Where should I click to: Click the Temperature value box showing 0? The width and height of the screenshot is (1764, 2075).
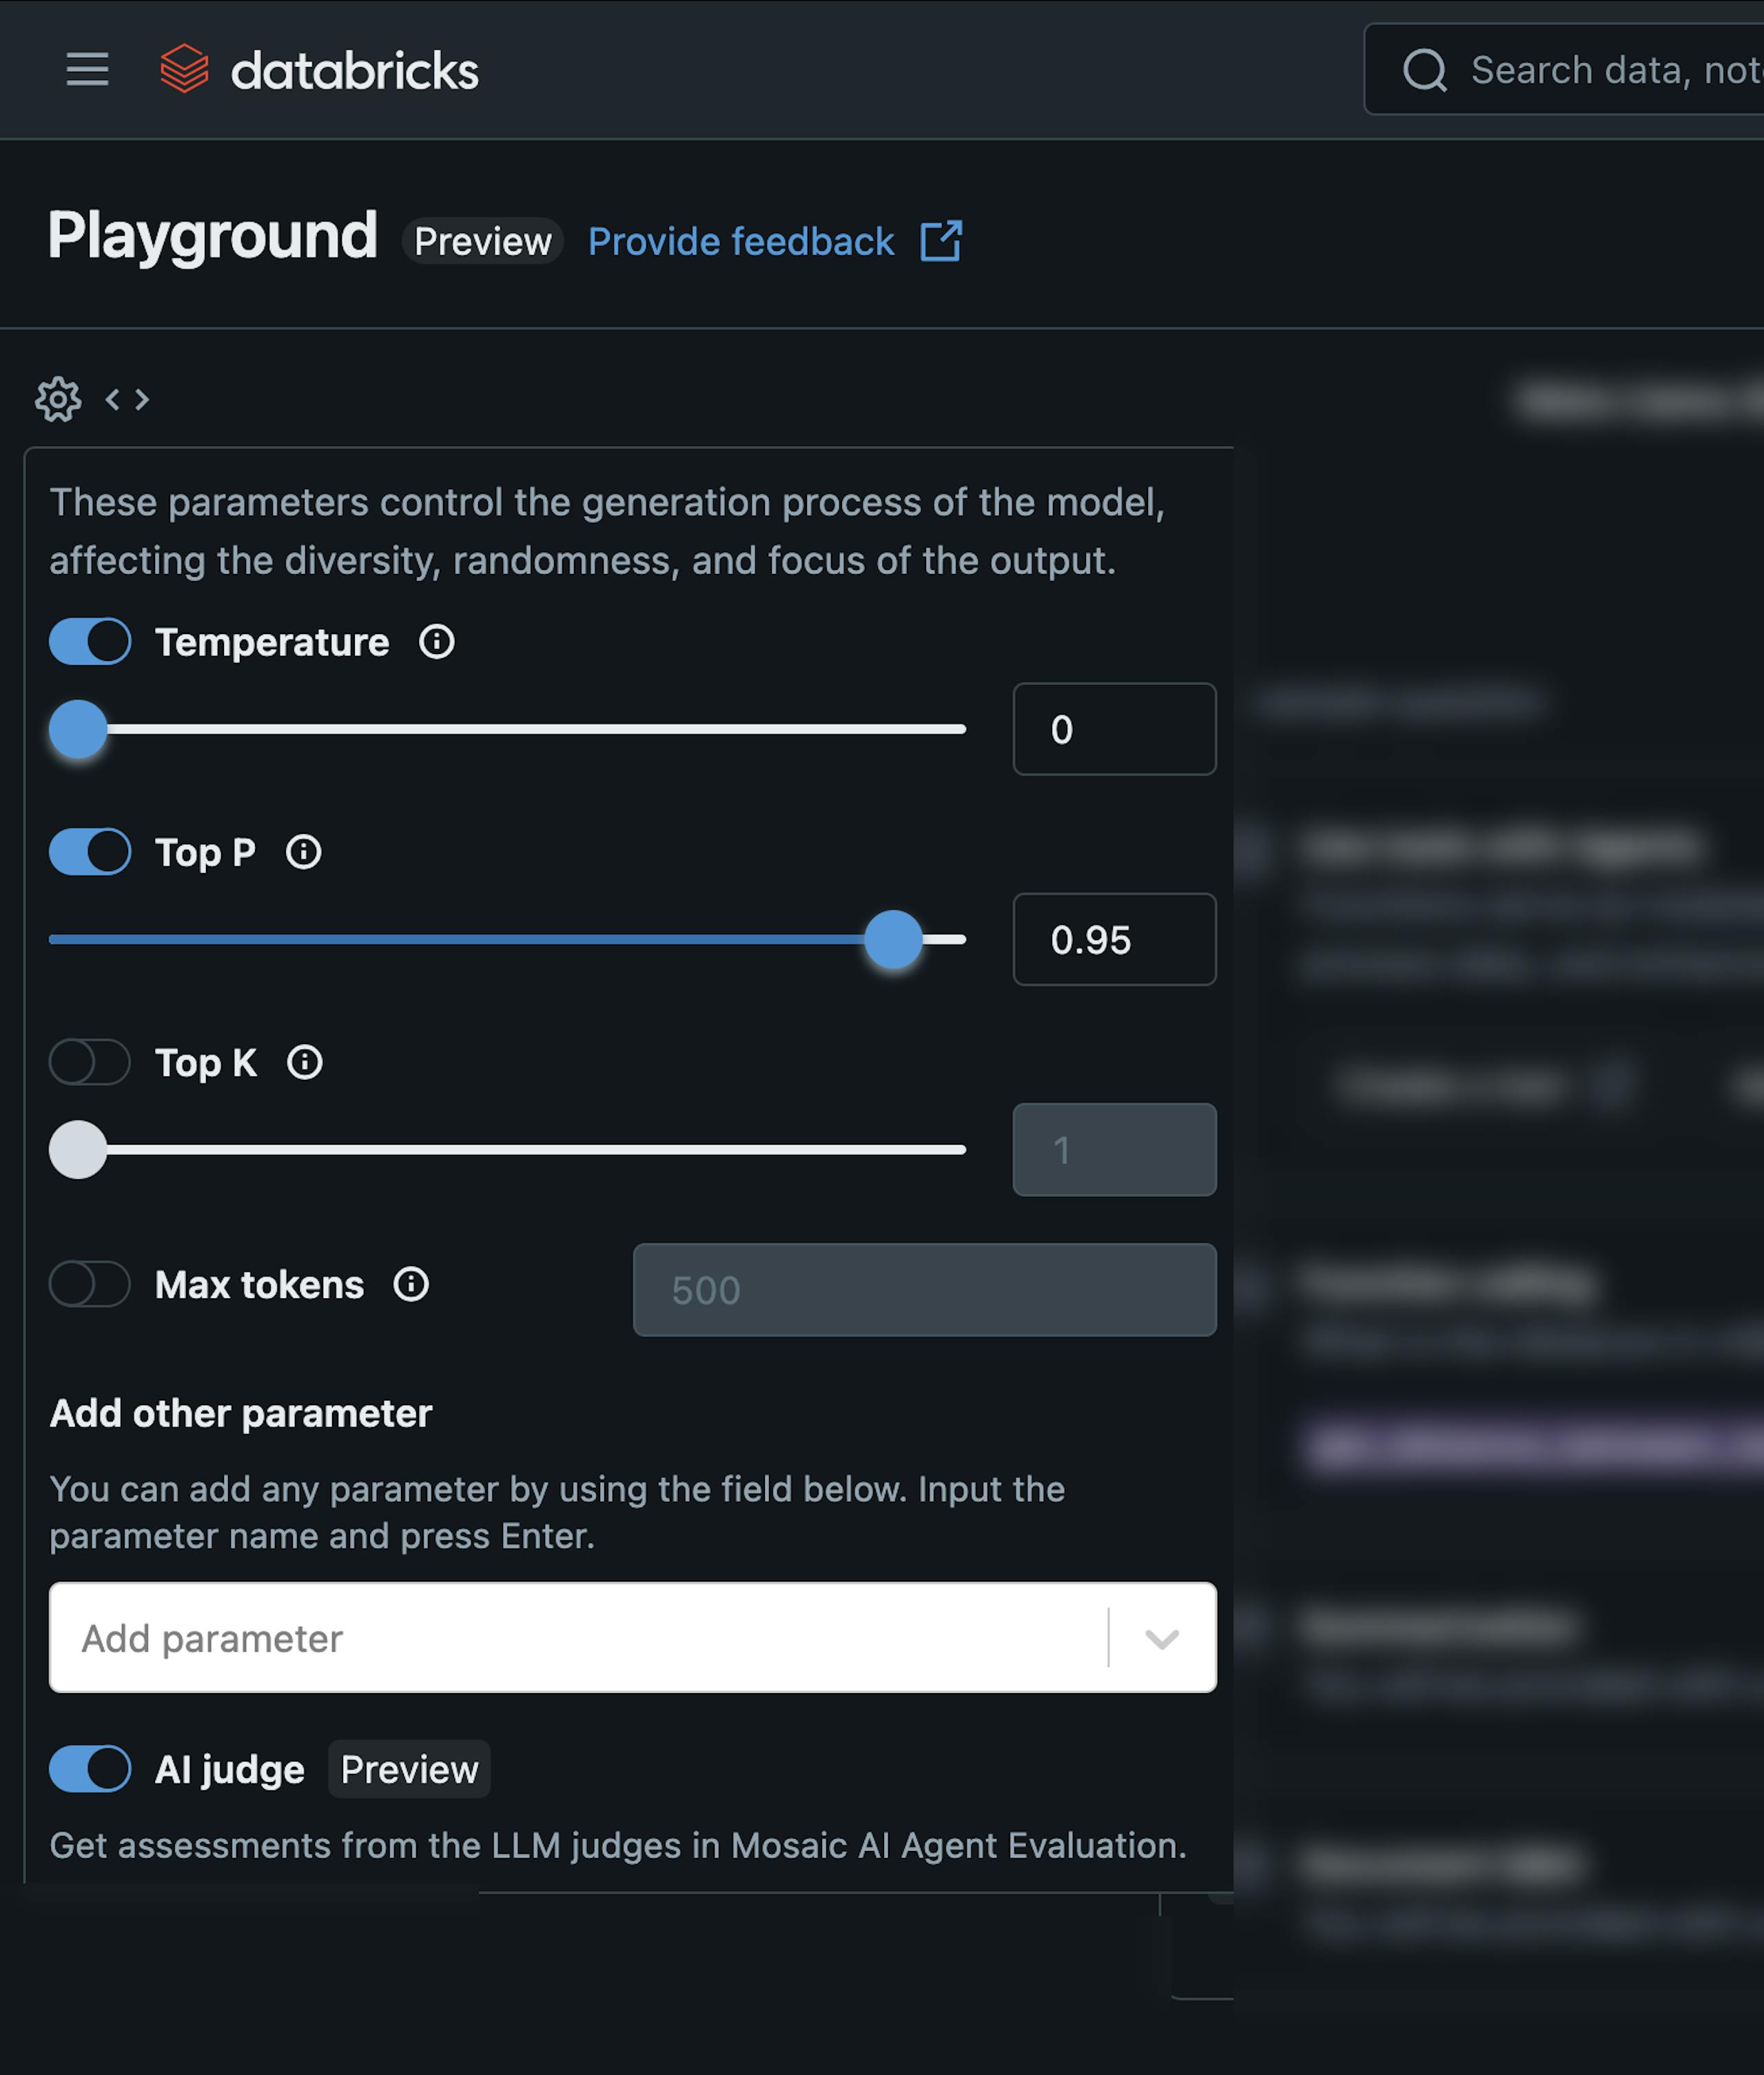(1114, 729)
